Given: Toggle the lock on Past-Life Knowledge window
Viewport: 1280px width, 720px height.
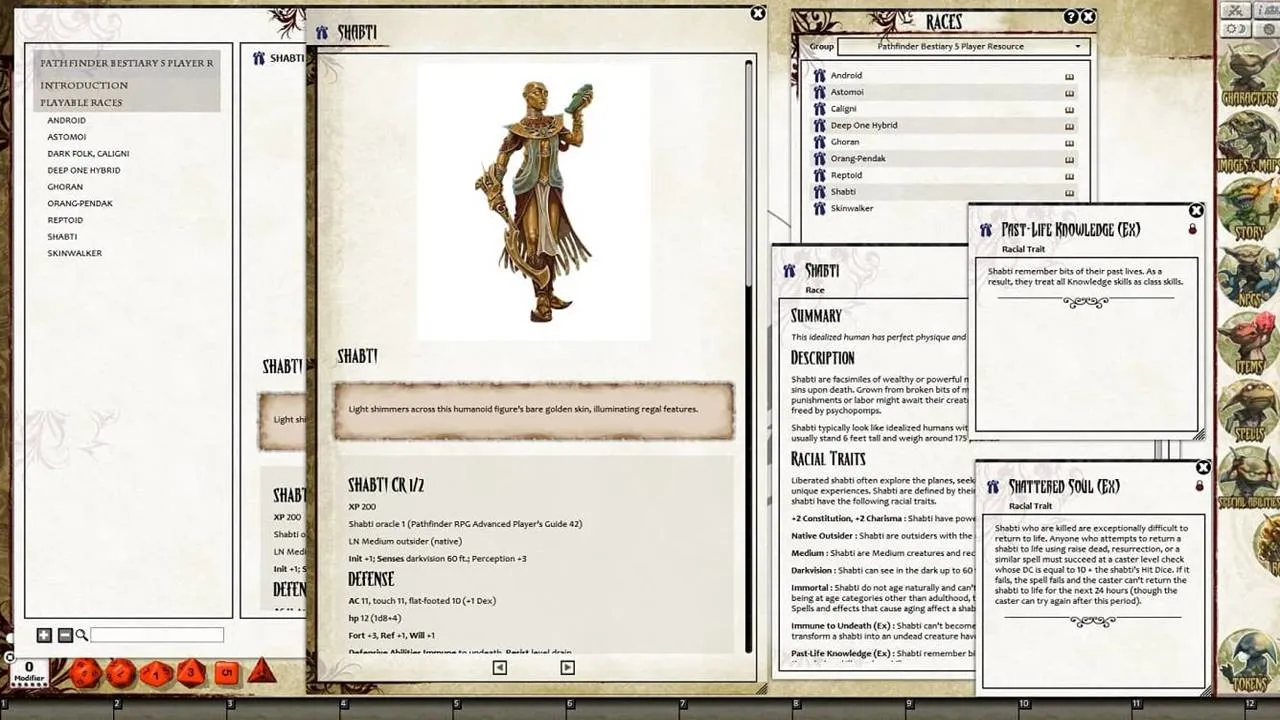Looking at the screenshot, I should (1192, 229).
